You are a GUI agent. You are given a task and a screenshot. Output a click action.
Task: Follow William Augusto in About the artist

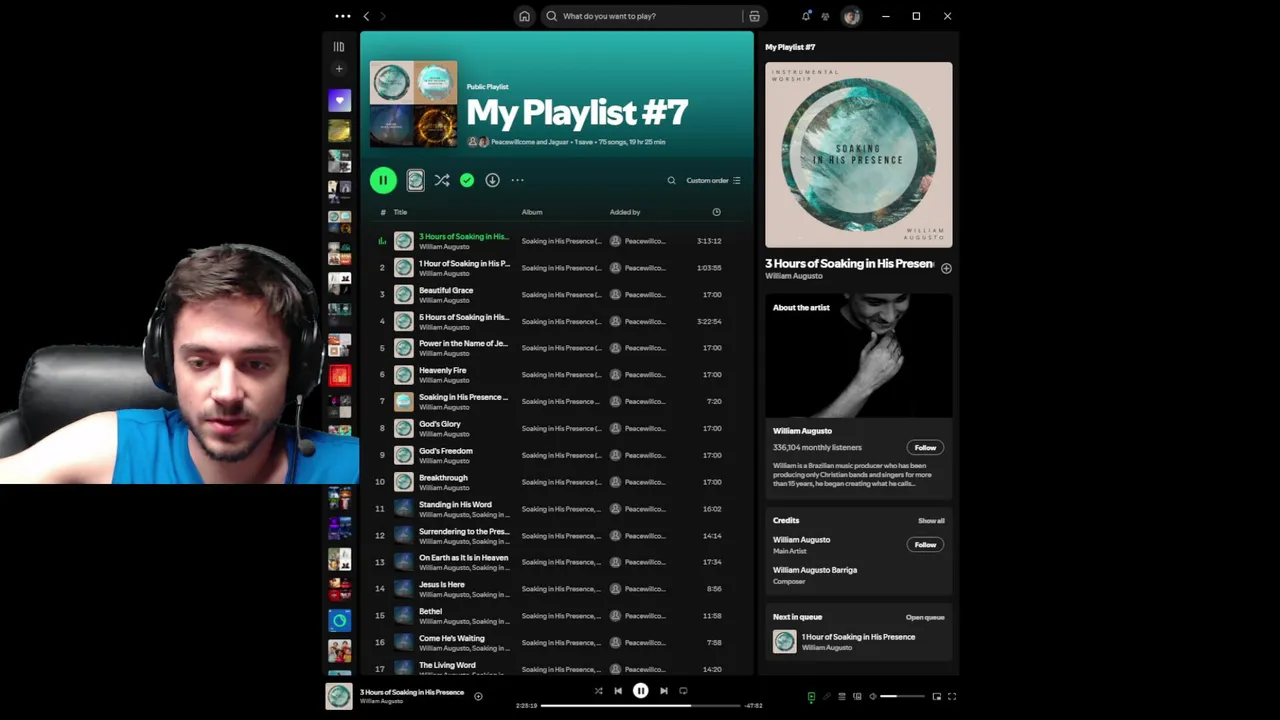click(x=925, y=448)
